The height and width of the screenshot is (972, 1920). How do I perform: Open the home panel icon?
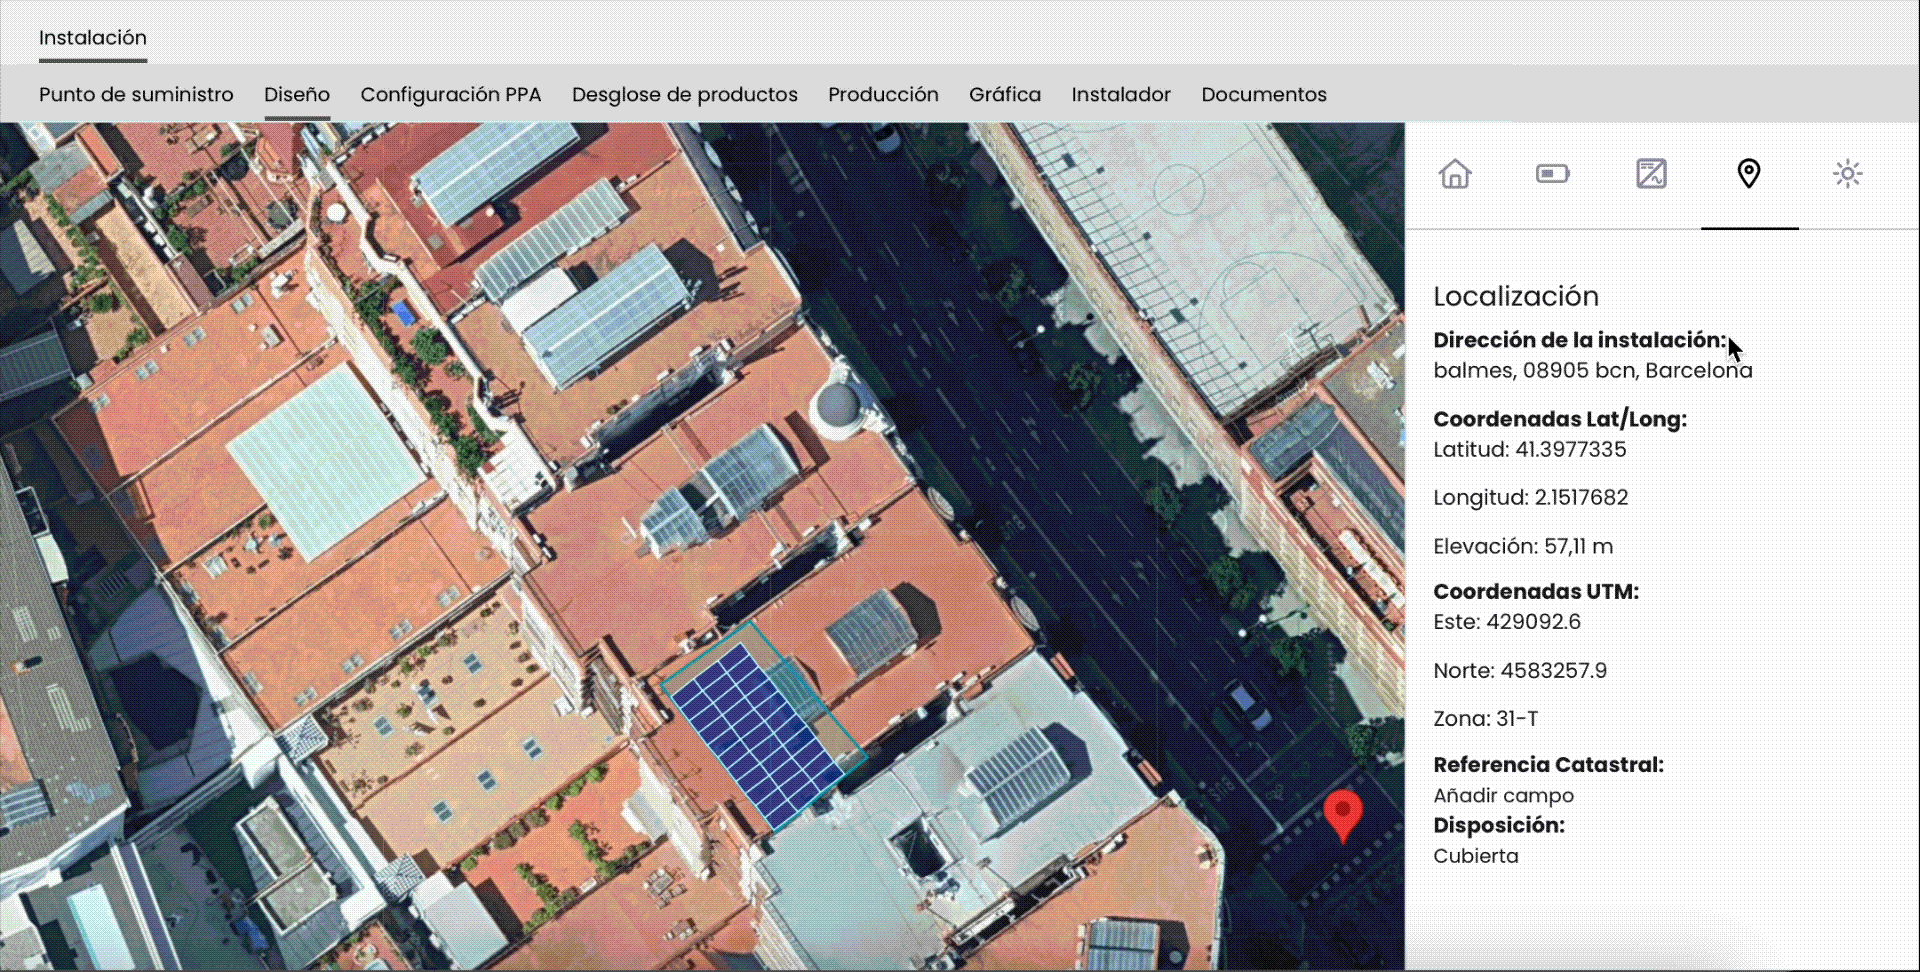1455,174
